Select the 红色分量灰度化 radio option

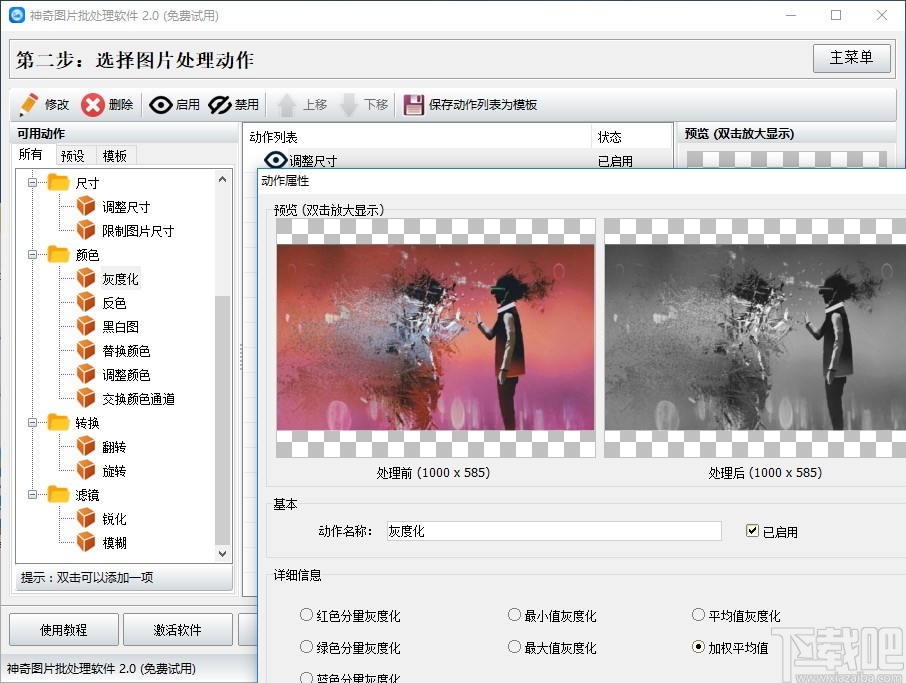click(x=305, y=615)
